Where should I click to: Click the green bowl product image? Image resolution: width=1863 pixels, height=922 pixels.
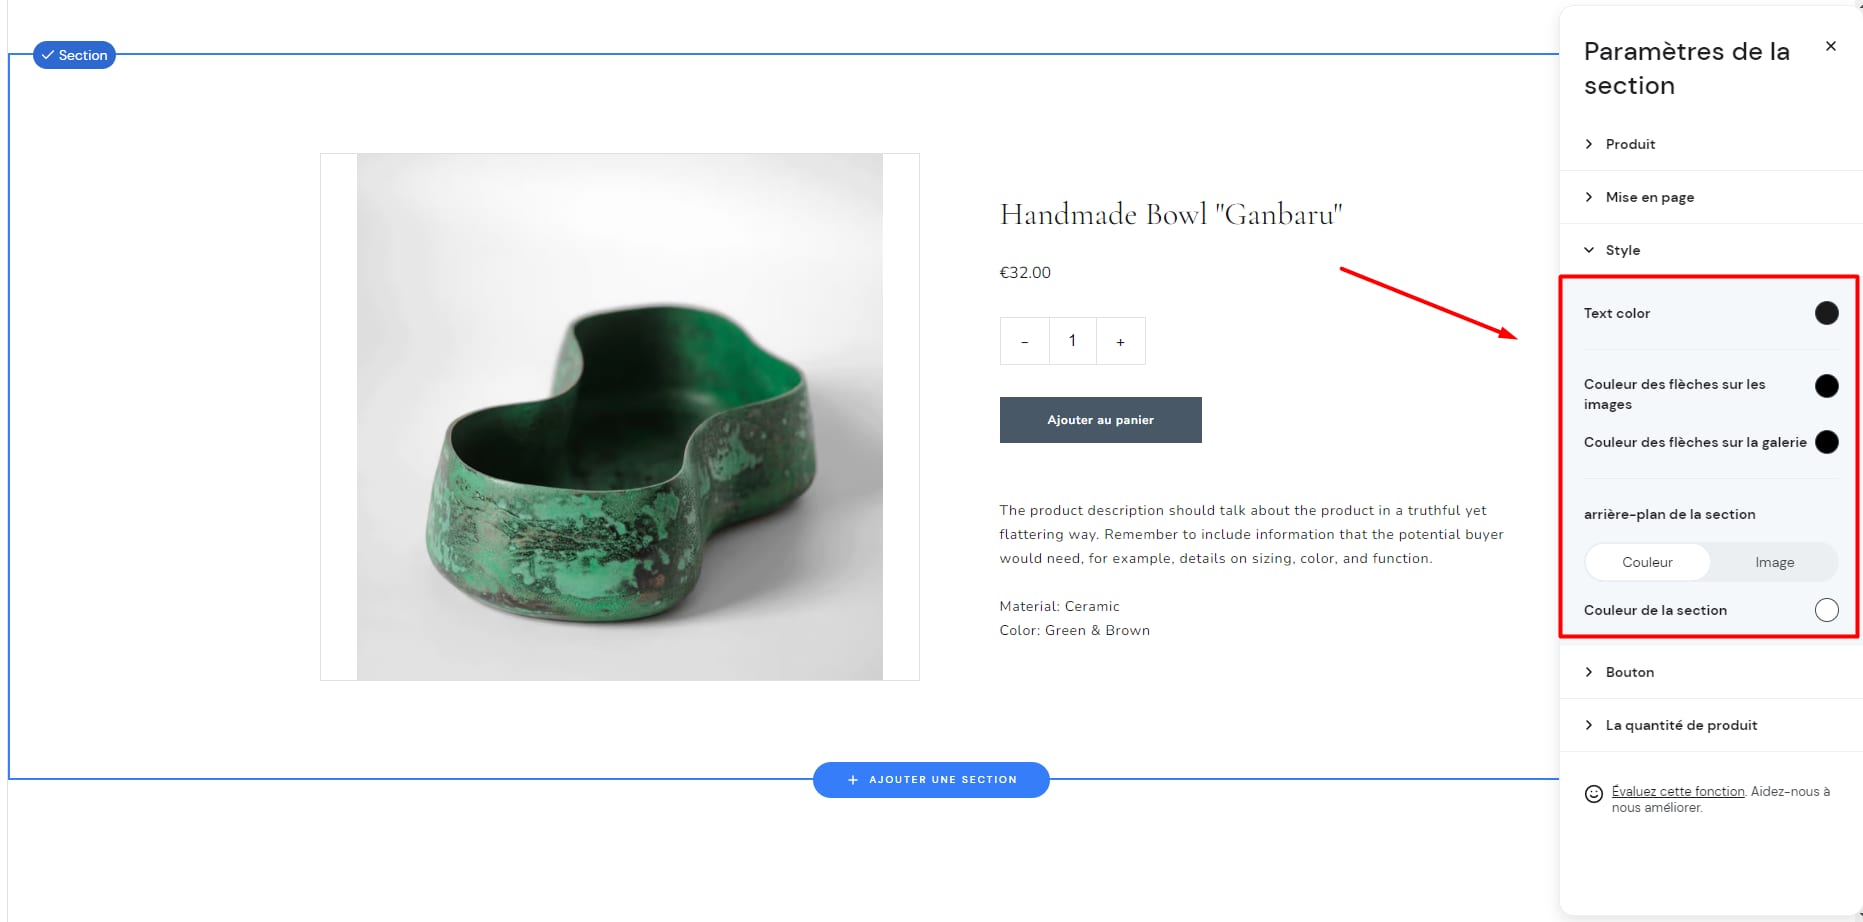point(620,417)
